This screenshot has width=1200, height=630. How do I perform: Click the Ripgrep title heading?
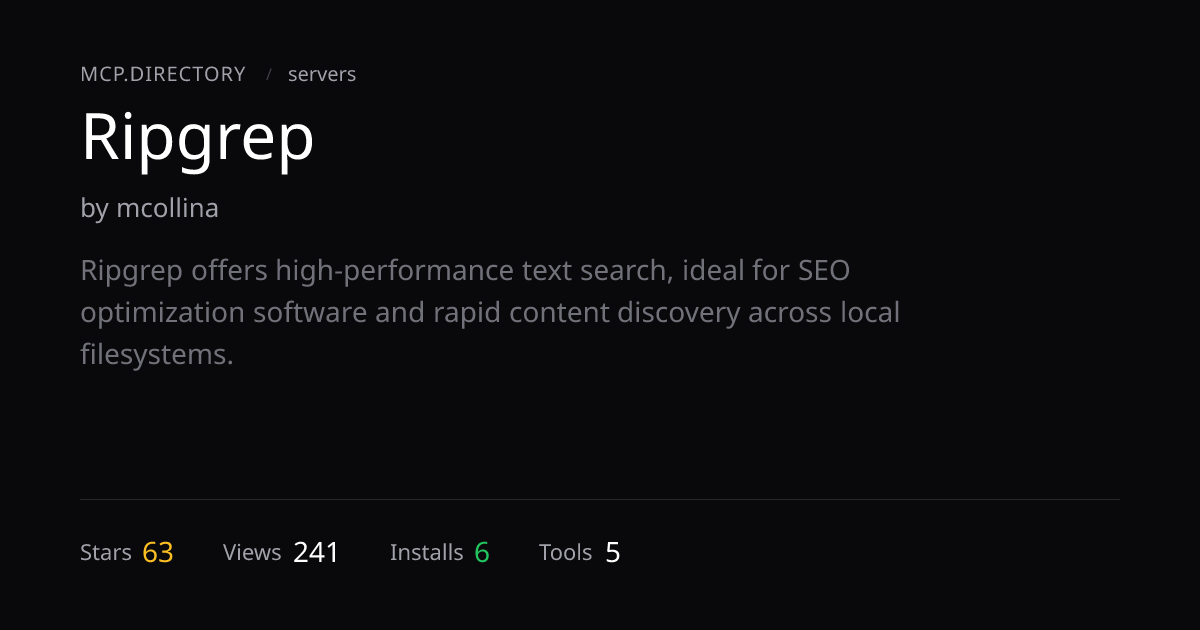(198, 140)
